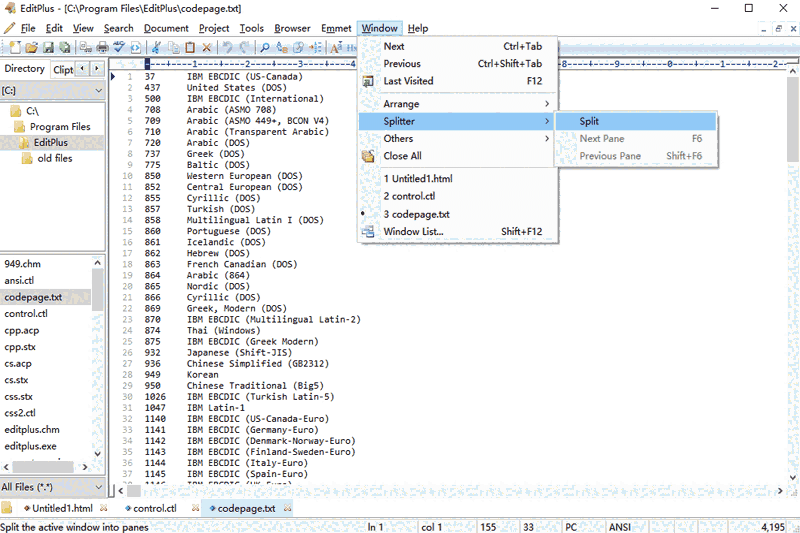This screenshot has height=533, width=800.
Task: Select cpp.acp in the file list
Action: [21, 331]
